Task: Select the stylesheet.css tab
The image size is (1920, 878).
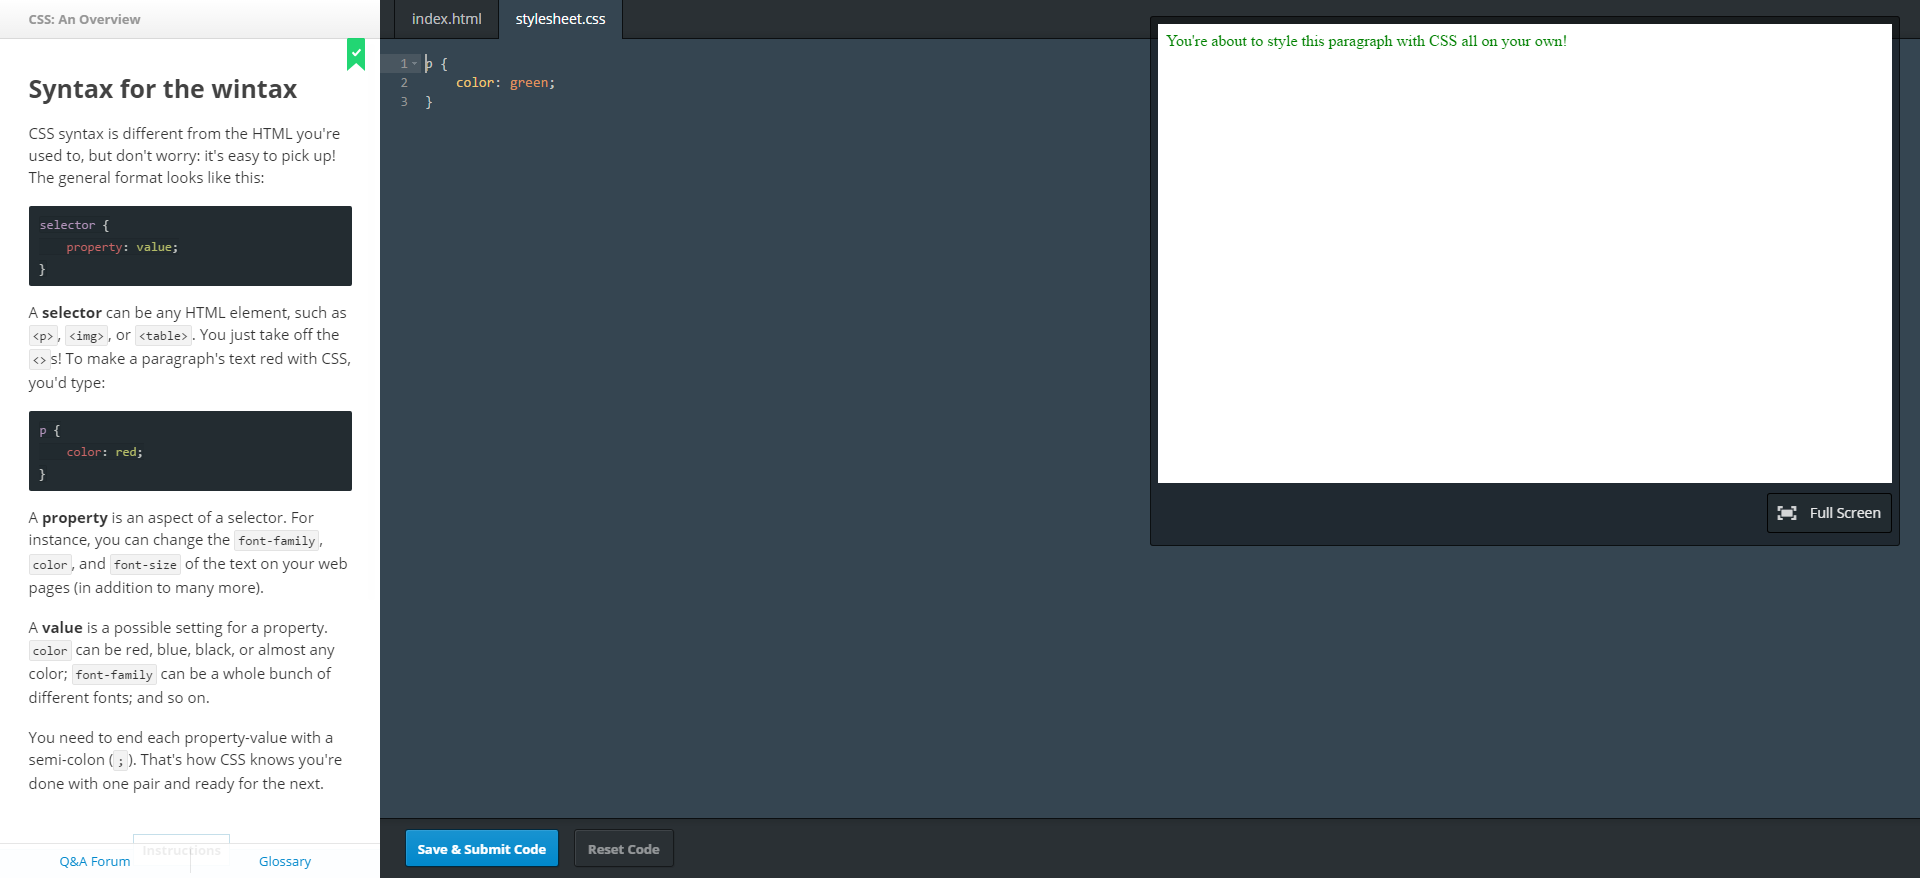Action: click(x=560, y=19)
